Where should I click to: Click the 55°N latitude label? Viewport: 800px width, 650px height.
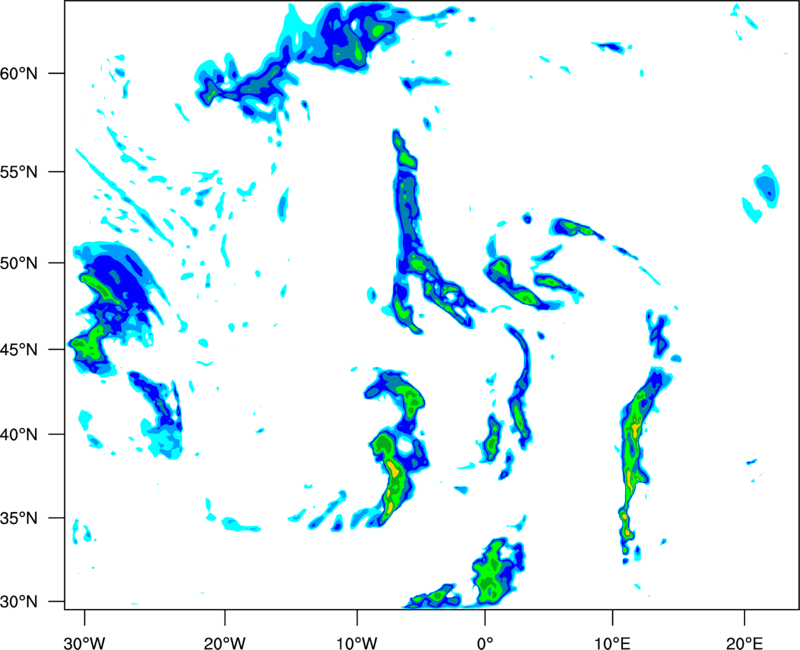19,172
